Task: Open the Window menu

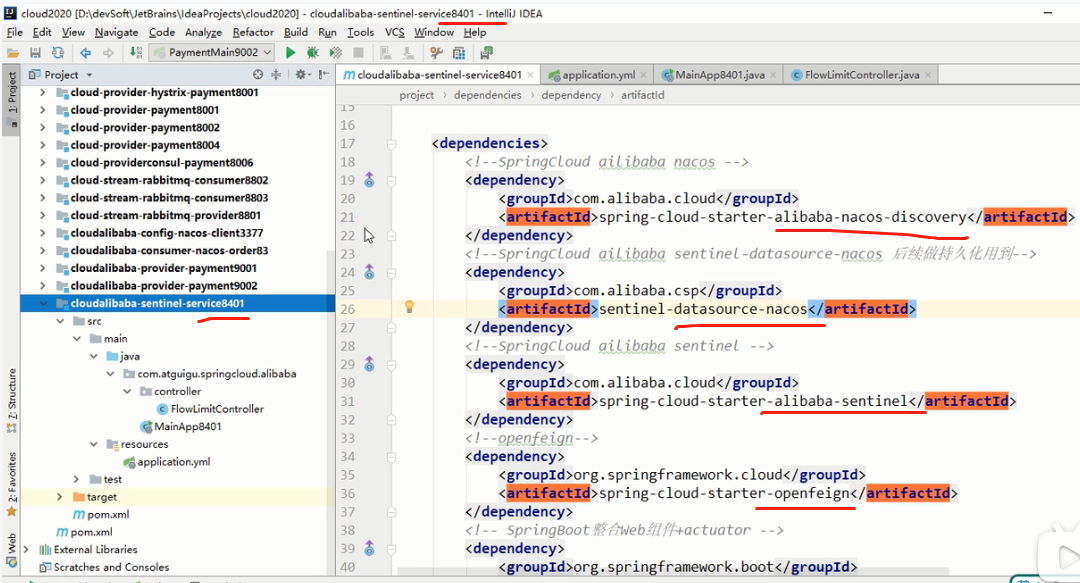Action: tap(434, 32)
